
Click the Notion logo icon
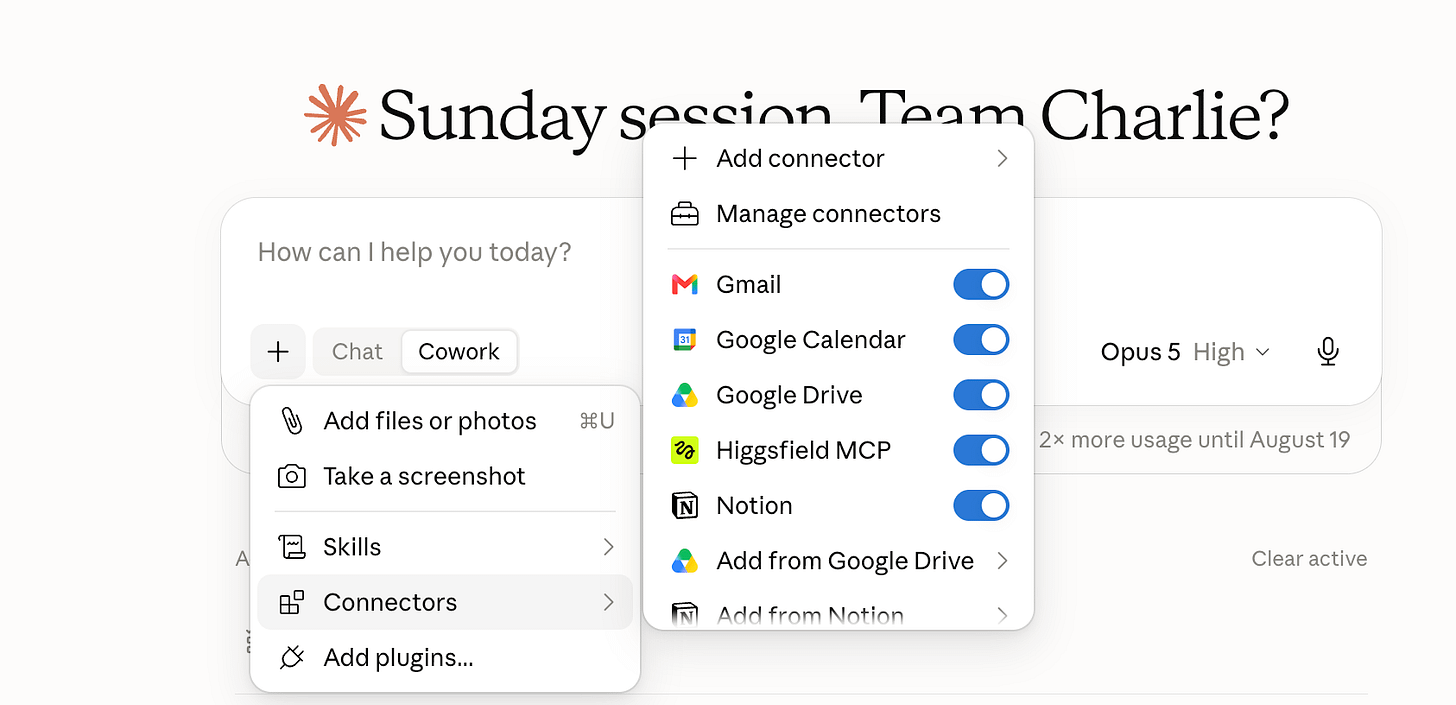684,505
